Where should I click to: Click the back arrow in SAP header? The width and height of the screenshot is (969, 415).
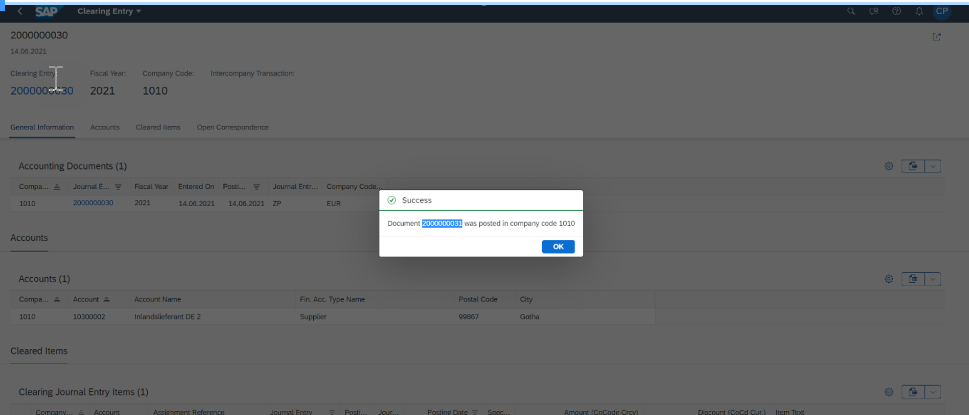(20, 11)
